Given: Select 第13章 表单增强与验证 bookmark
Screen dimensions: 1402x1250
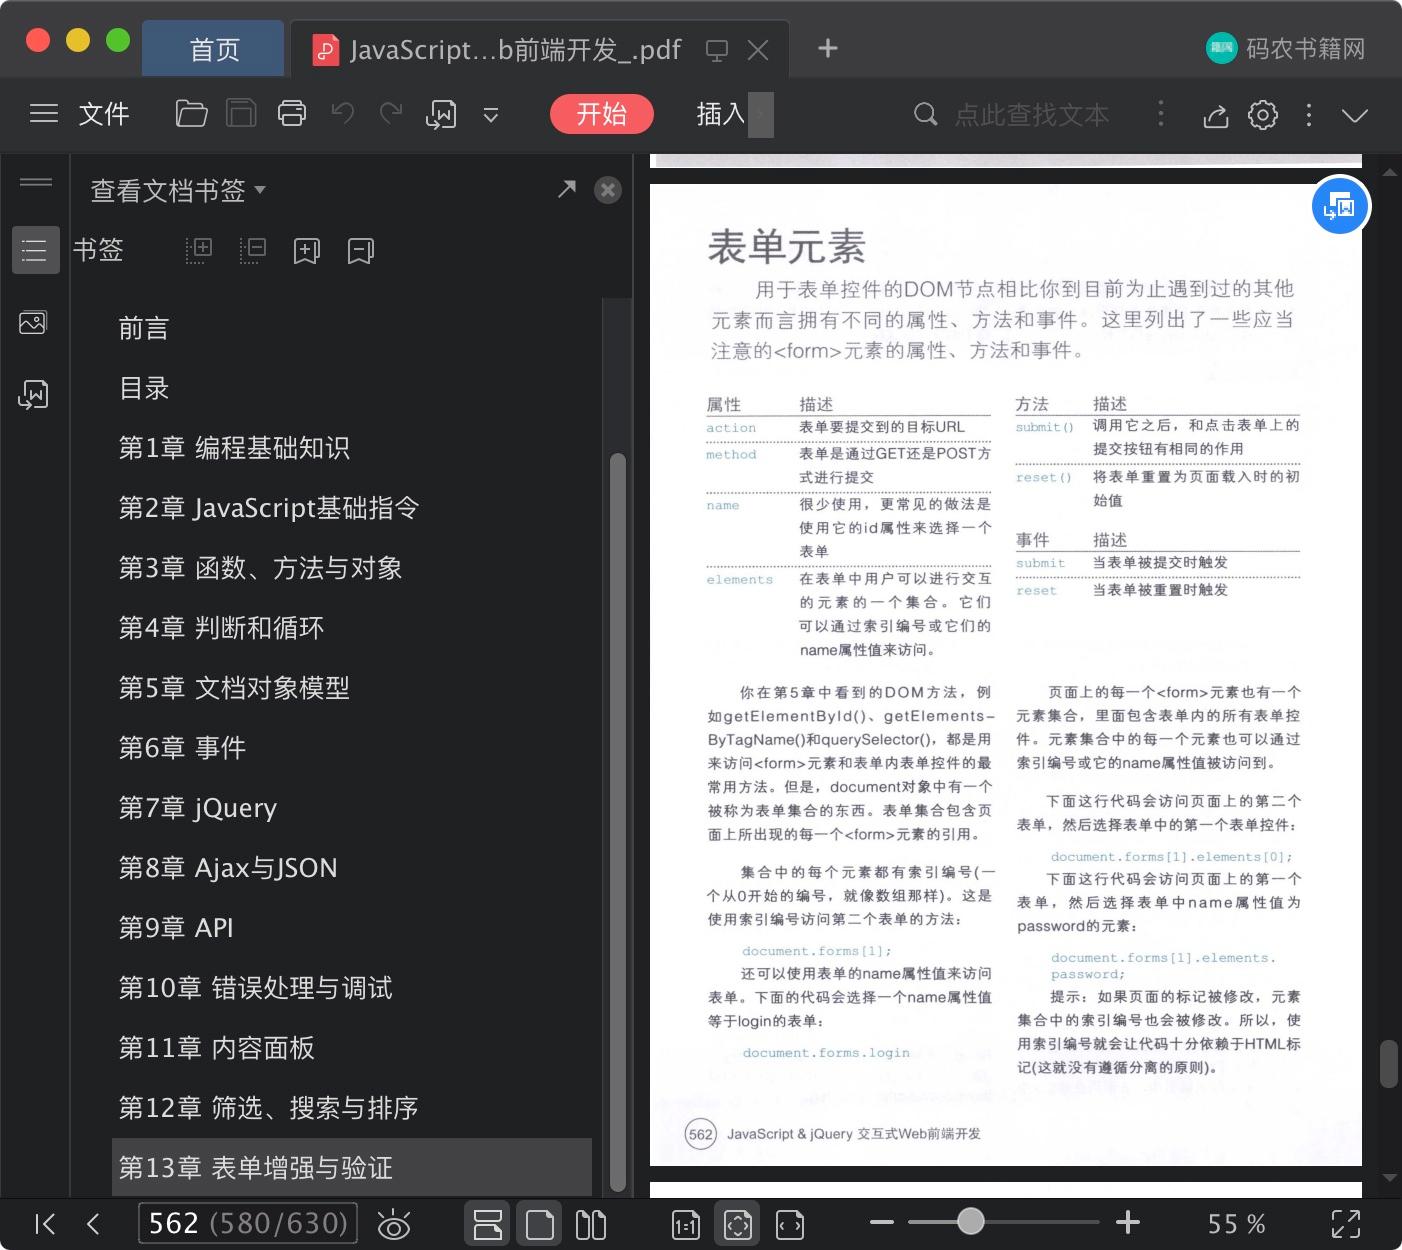Looking at the screenshot, I should 351,1167.
